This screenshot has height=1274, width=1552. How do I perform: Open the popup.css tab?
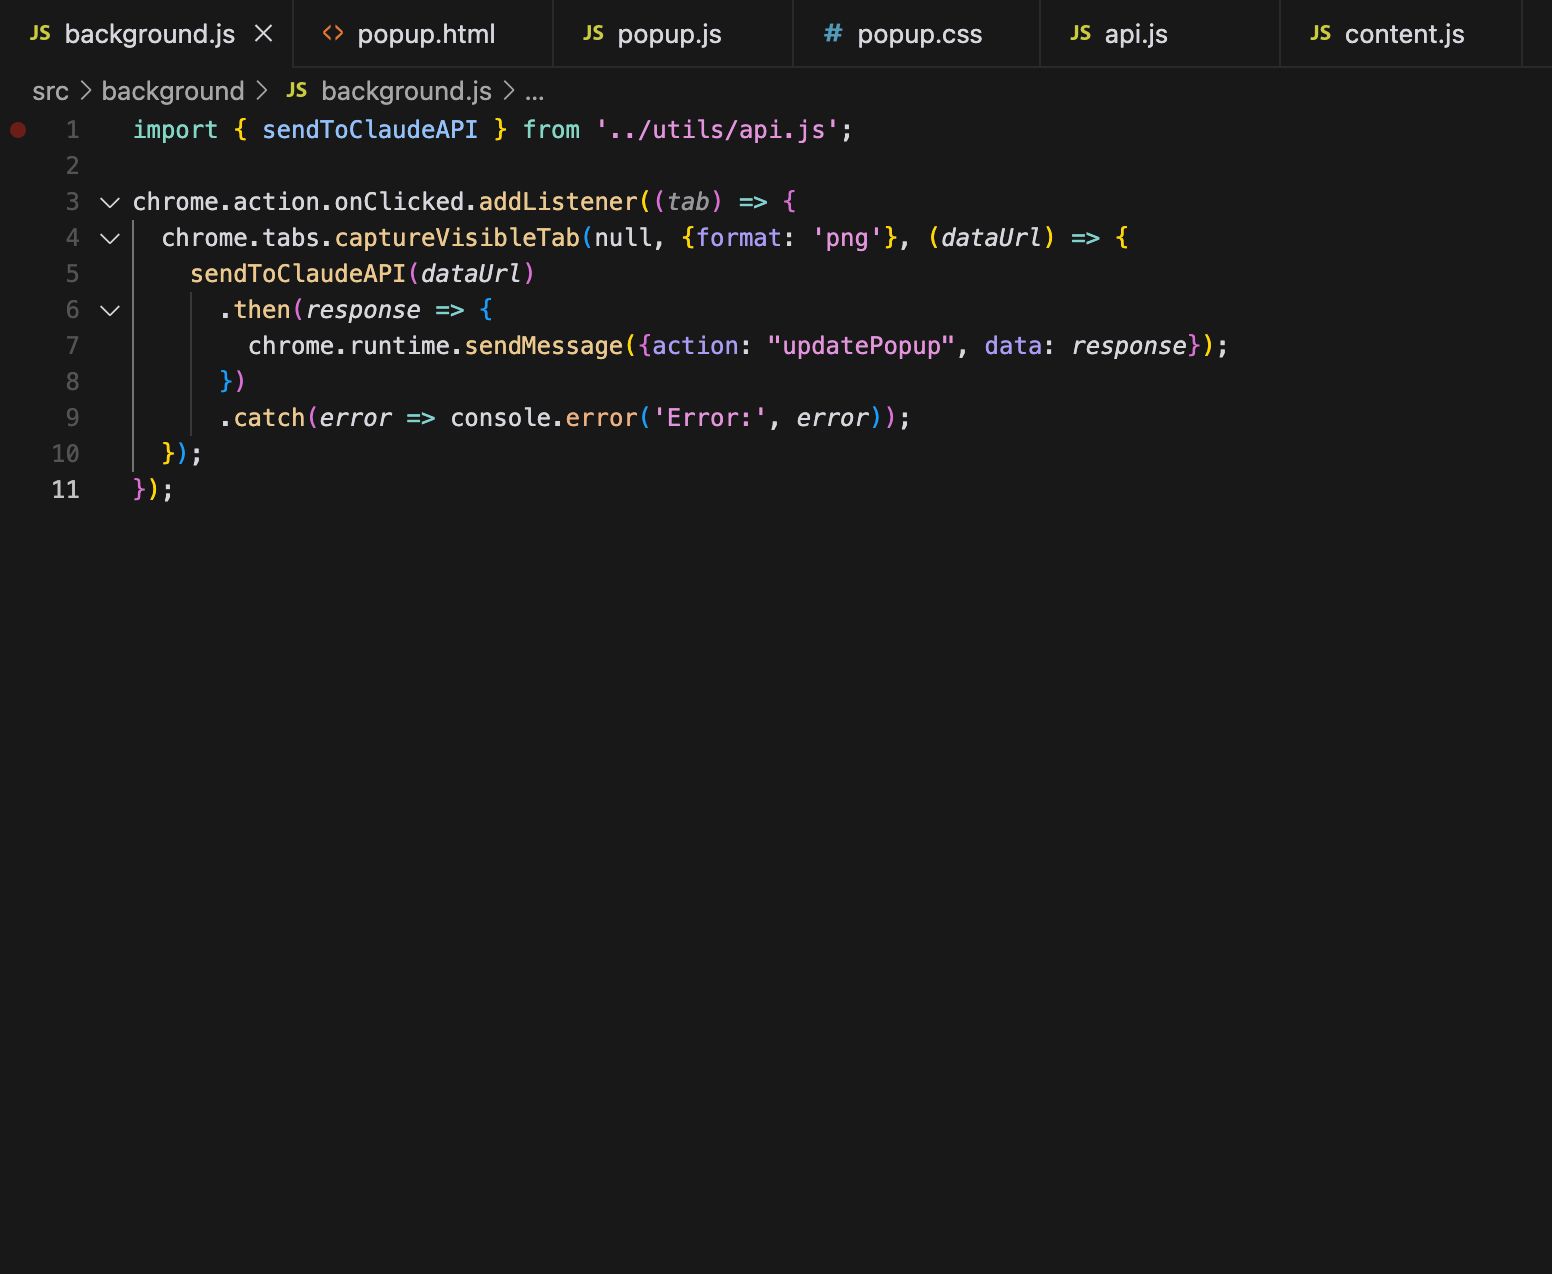coord(916,34)
